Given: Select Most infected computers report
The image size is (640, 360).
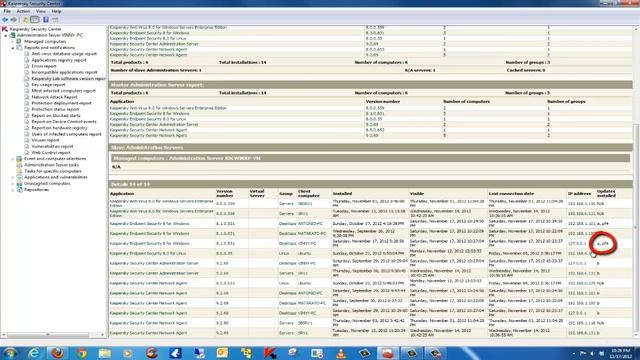Looking at the screenshot, I should (x=63, y=91).
